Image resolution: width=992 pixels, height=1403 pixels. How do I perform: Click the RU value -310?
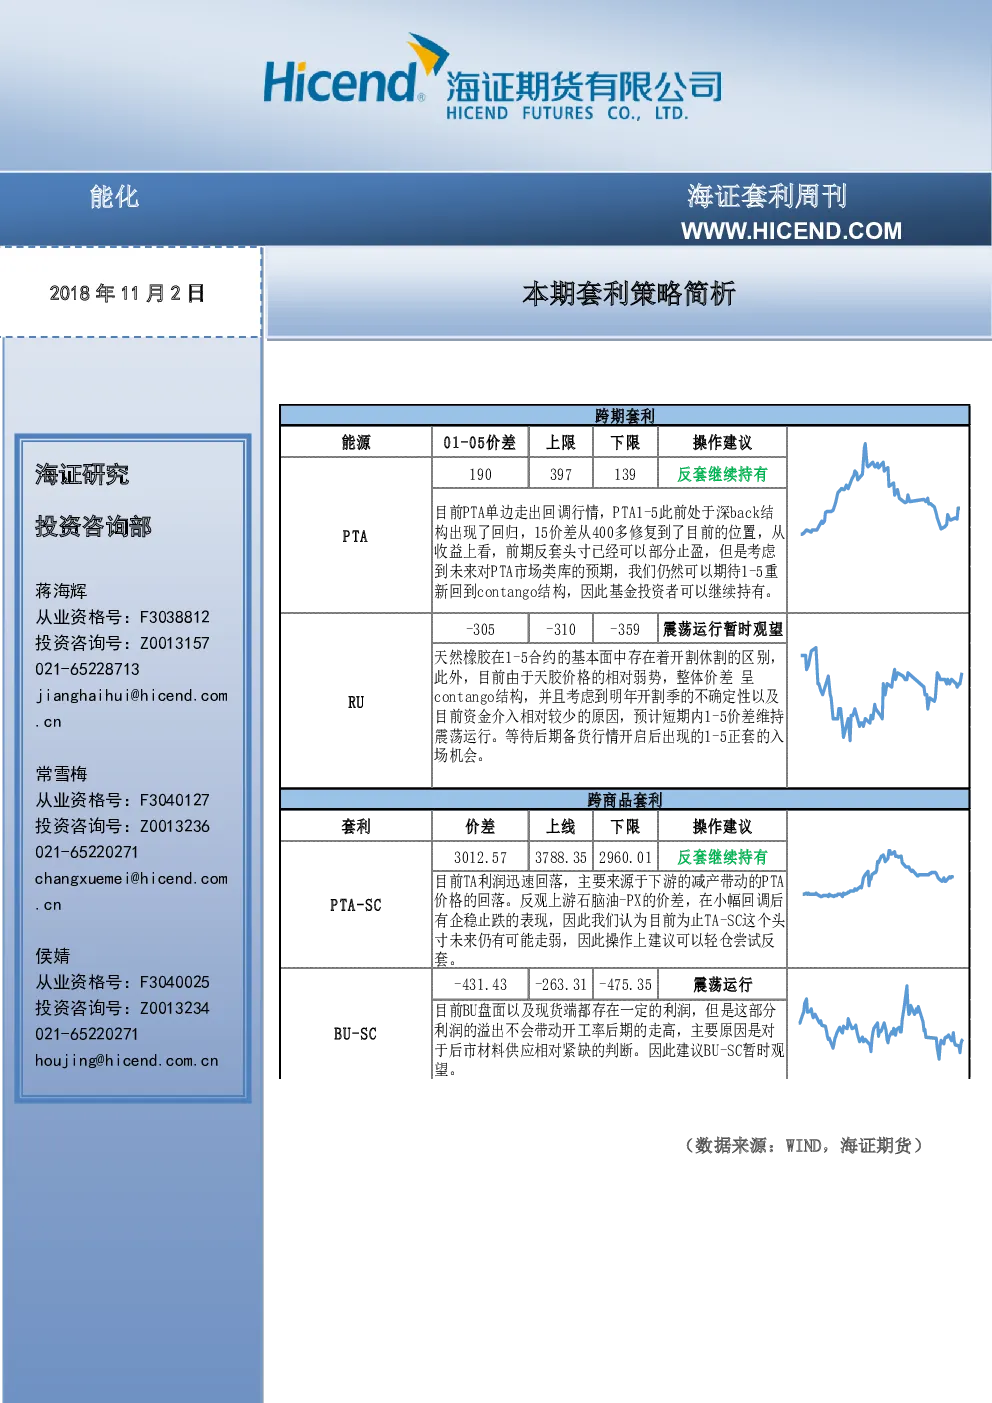click(561, 629)
